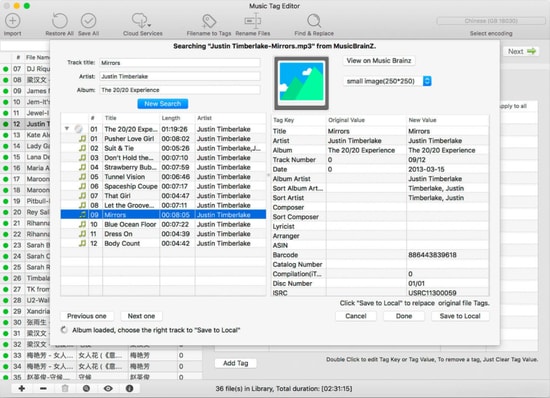
Task: Click the Length column header
Action: (x=177, y=118)
